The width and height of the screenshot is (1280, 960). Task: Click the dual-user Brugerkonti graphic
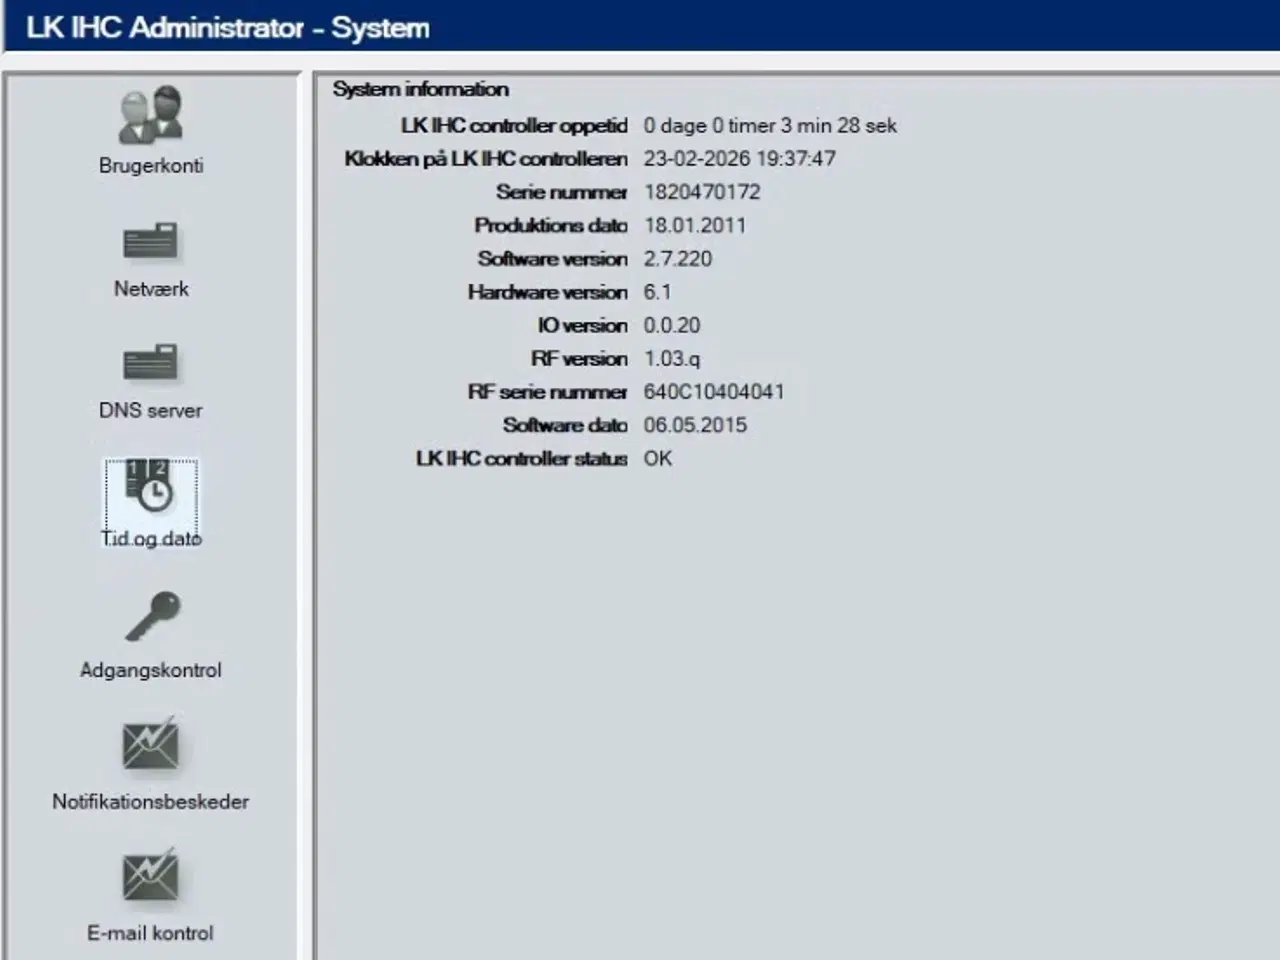[151, 115]
